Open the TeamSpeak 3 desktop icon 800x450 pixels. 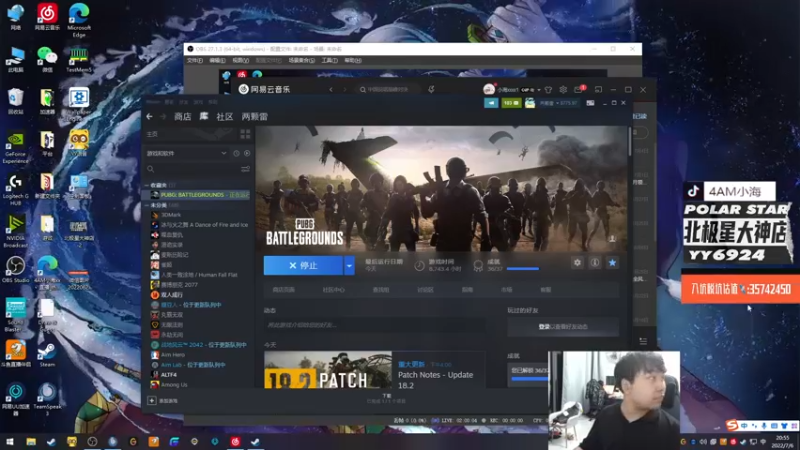(47, 399)
